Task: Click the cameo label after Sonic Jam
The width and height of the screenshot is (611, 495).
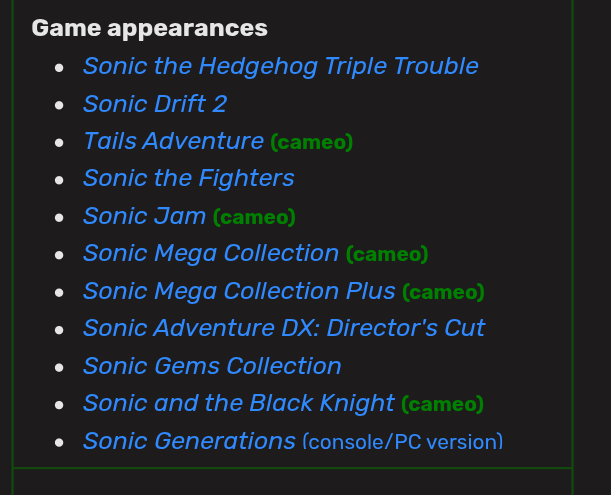Action: pyautogui.click(x=254, y=217)
